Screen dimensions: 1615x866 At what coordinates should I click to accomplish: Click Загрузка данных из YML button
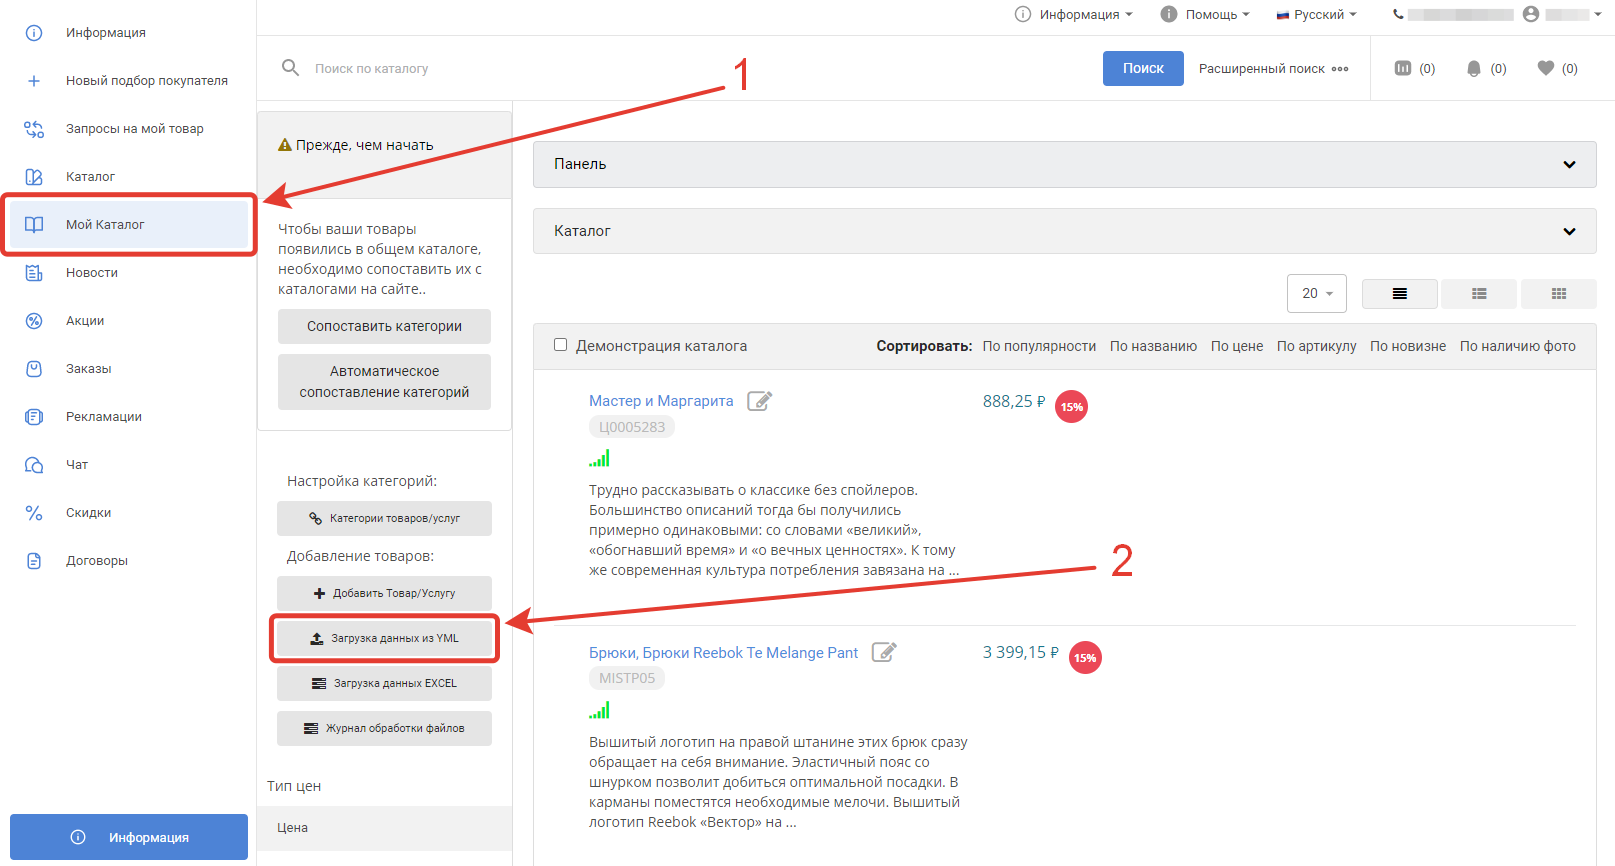click(x=384, y=638)
